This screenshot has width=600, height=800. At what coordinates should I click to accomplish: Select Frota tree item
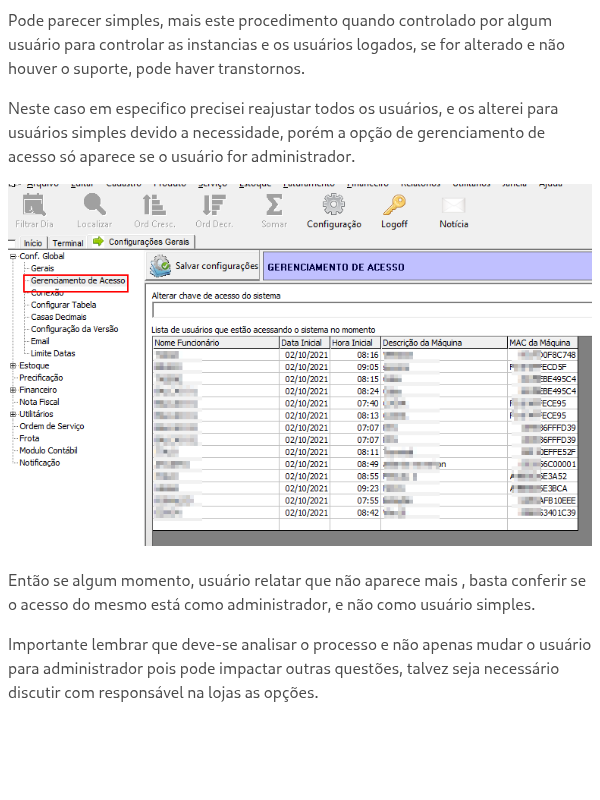click(x=29, y=438)
